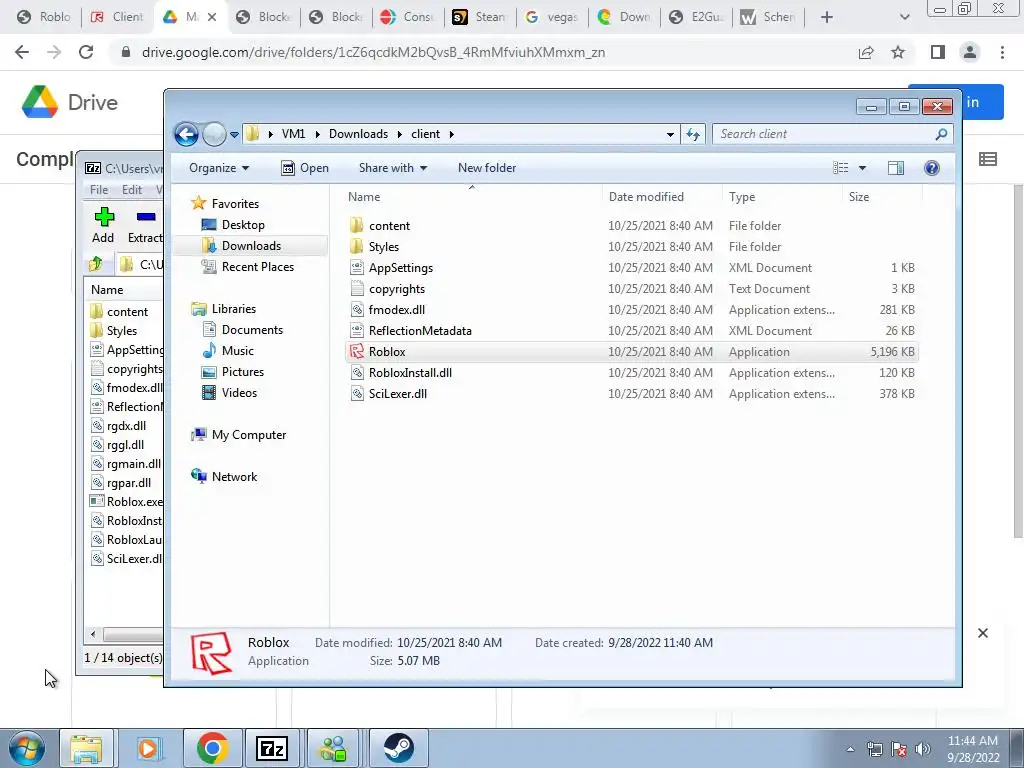Go up one folder in 7-Zip

(x=96, y=264)
